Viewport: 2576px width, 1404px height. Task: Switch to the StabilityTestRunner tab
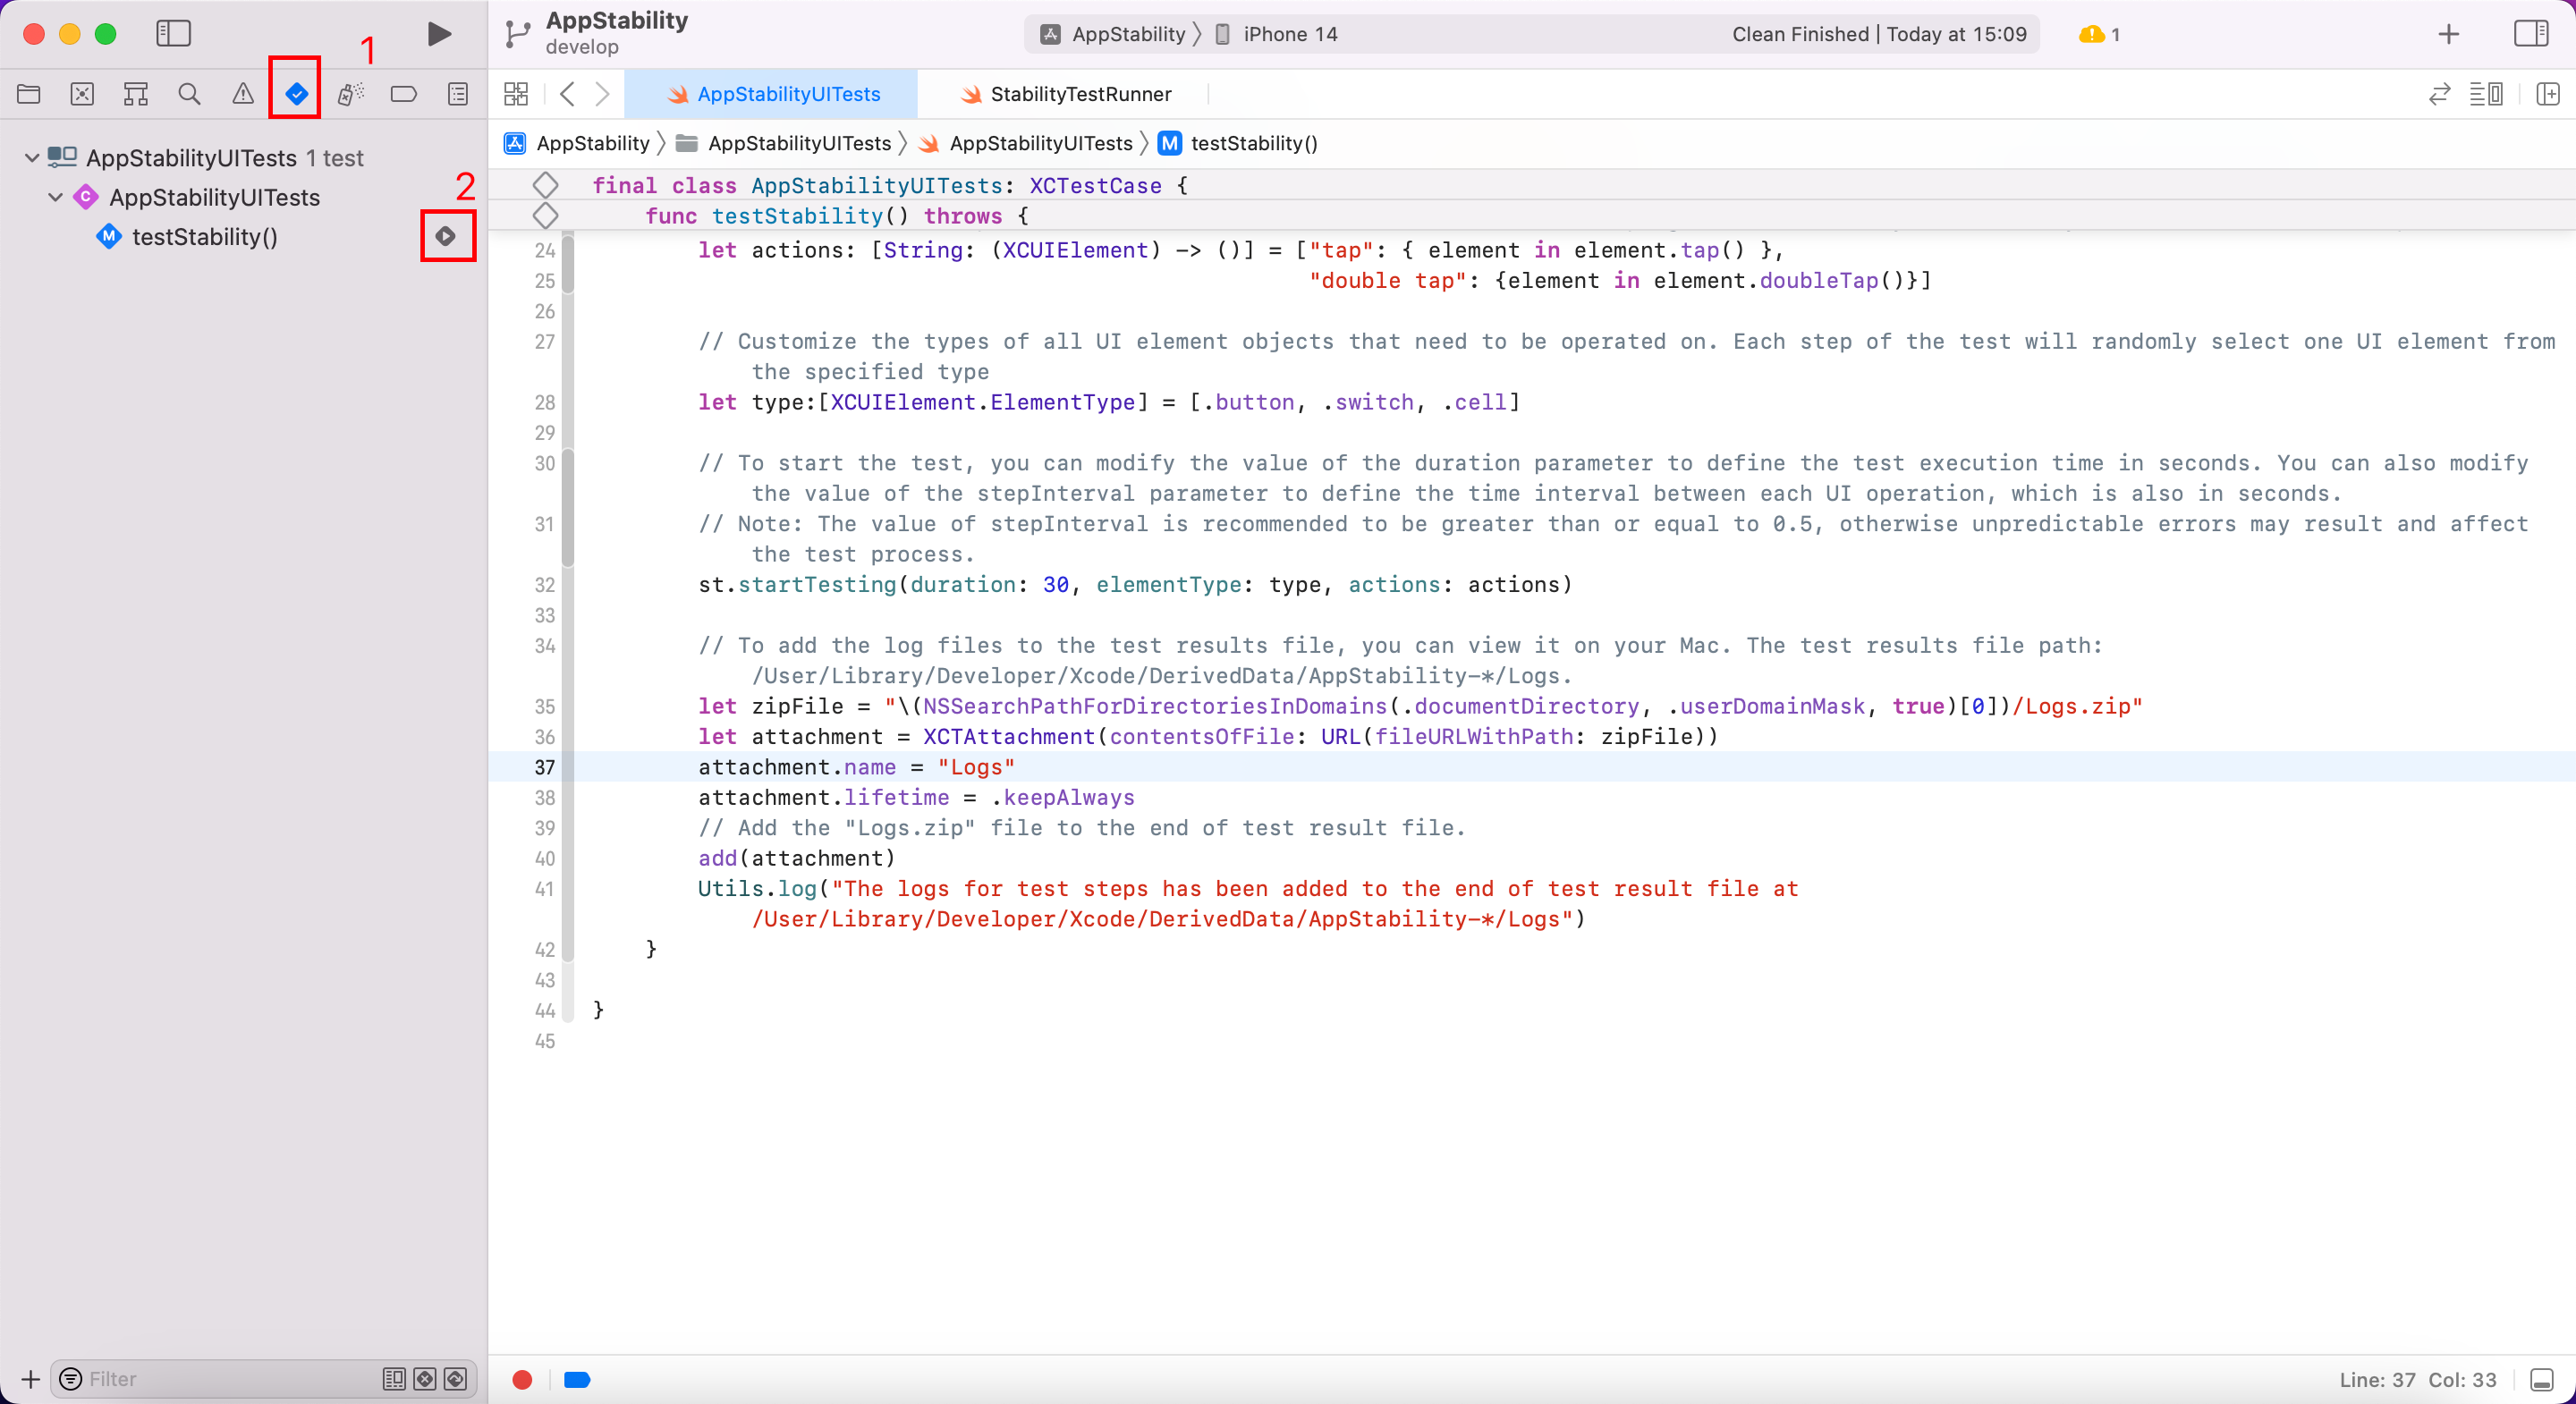pyautogui.click(x=1064, y=94)
